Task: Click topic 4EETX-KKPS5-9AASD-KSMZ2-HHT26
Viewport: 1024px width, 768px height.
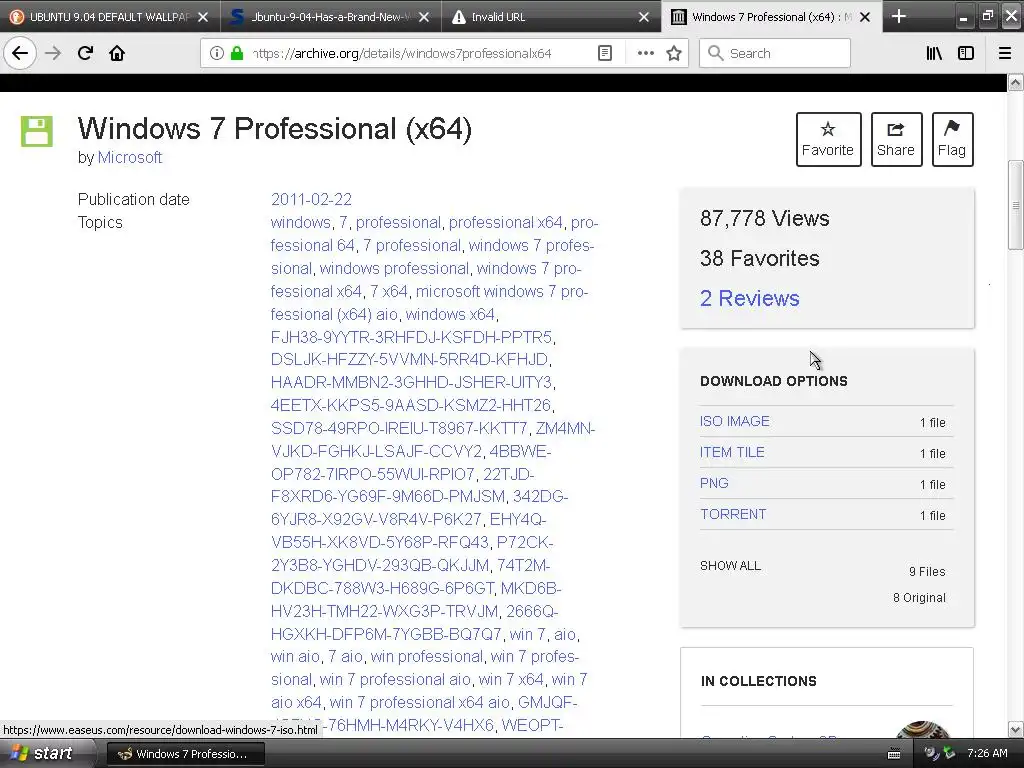Action: (x=411, y=405)
